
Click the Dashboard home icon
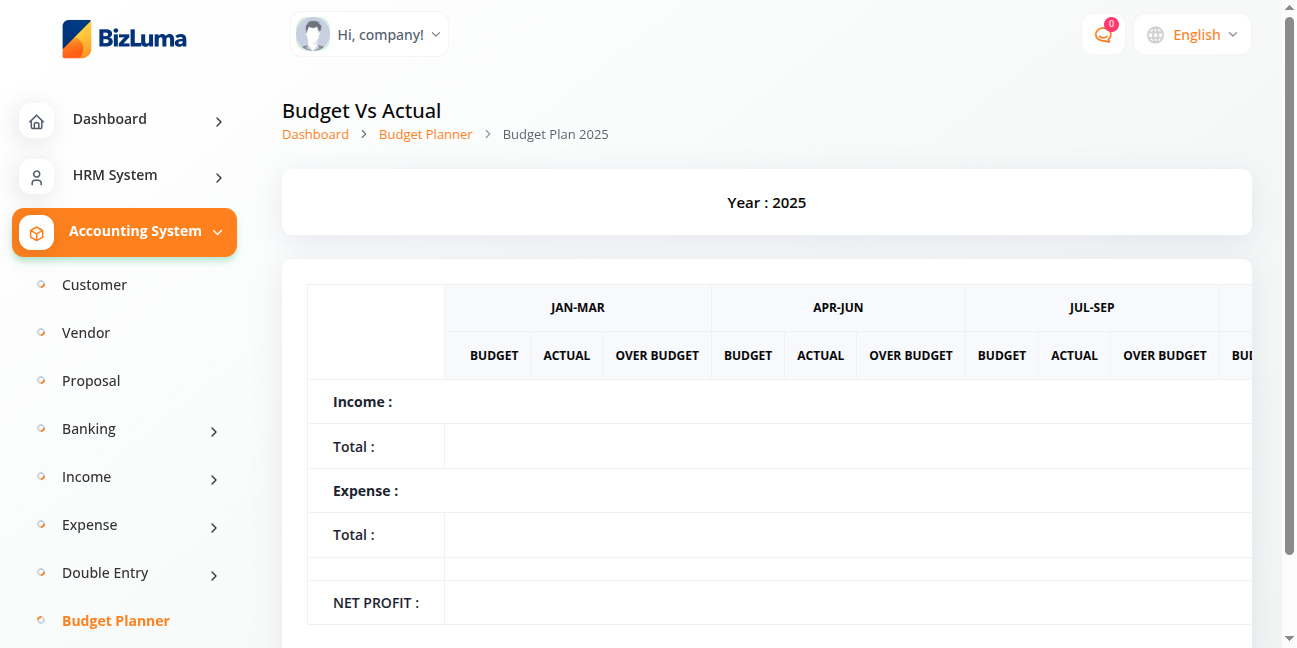[x=37, y=122]
